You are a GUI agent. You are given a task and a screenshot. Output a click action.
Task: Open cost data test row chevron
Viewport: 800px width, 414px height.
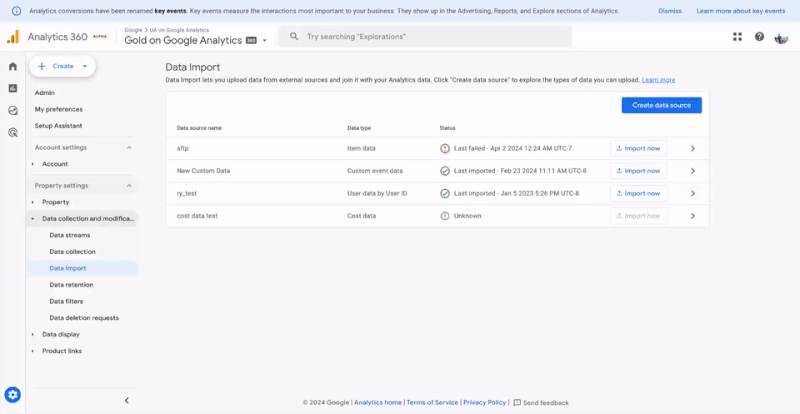click(x=692, y=216)
